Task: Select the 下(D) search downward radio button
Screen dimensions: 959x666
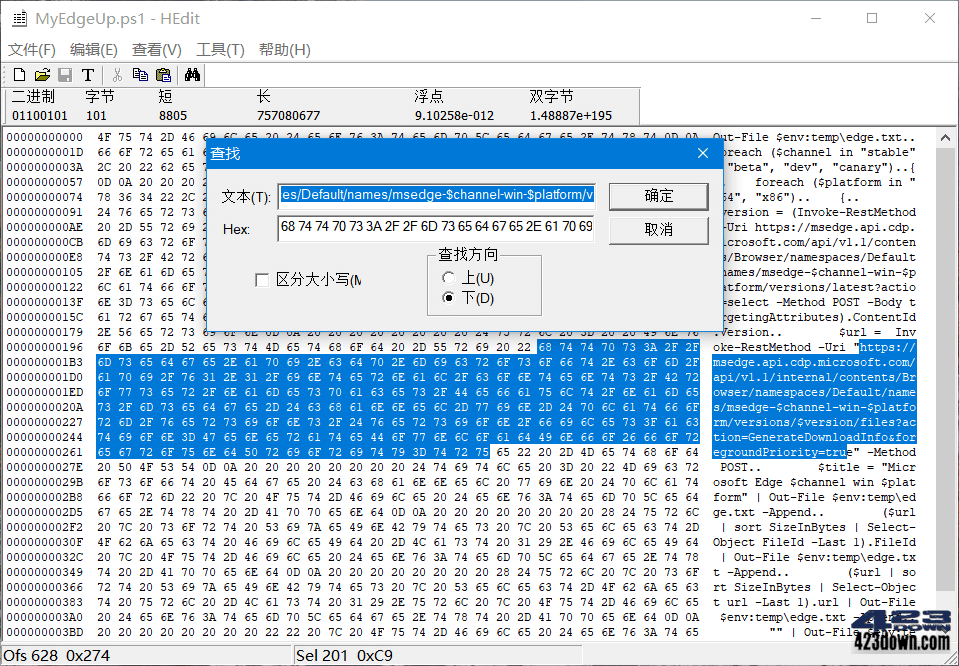Action: click(450, 296)
